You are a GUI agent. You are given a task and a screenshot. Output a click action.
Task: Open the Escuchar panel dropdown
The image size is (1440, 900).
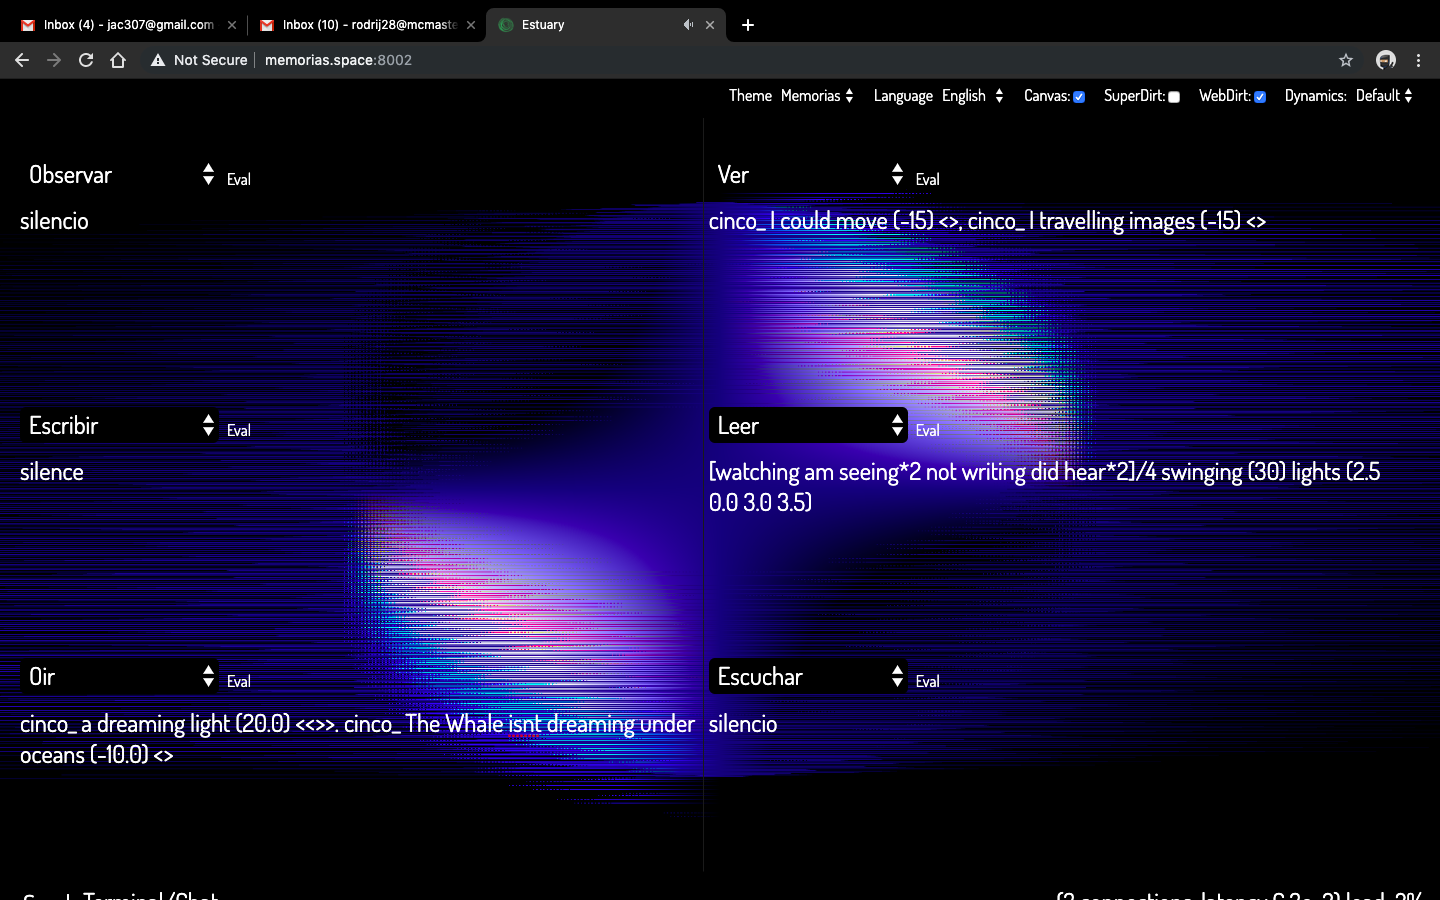(808, 677)
